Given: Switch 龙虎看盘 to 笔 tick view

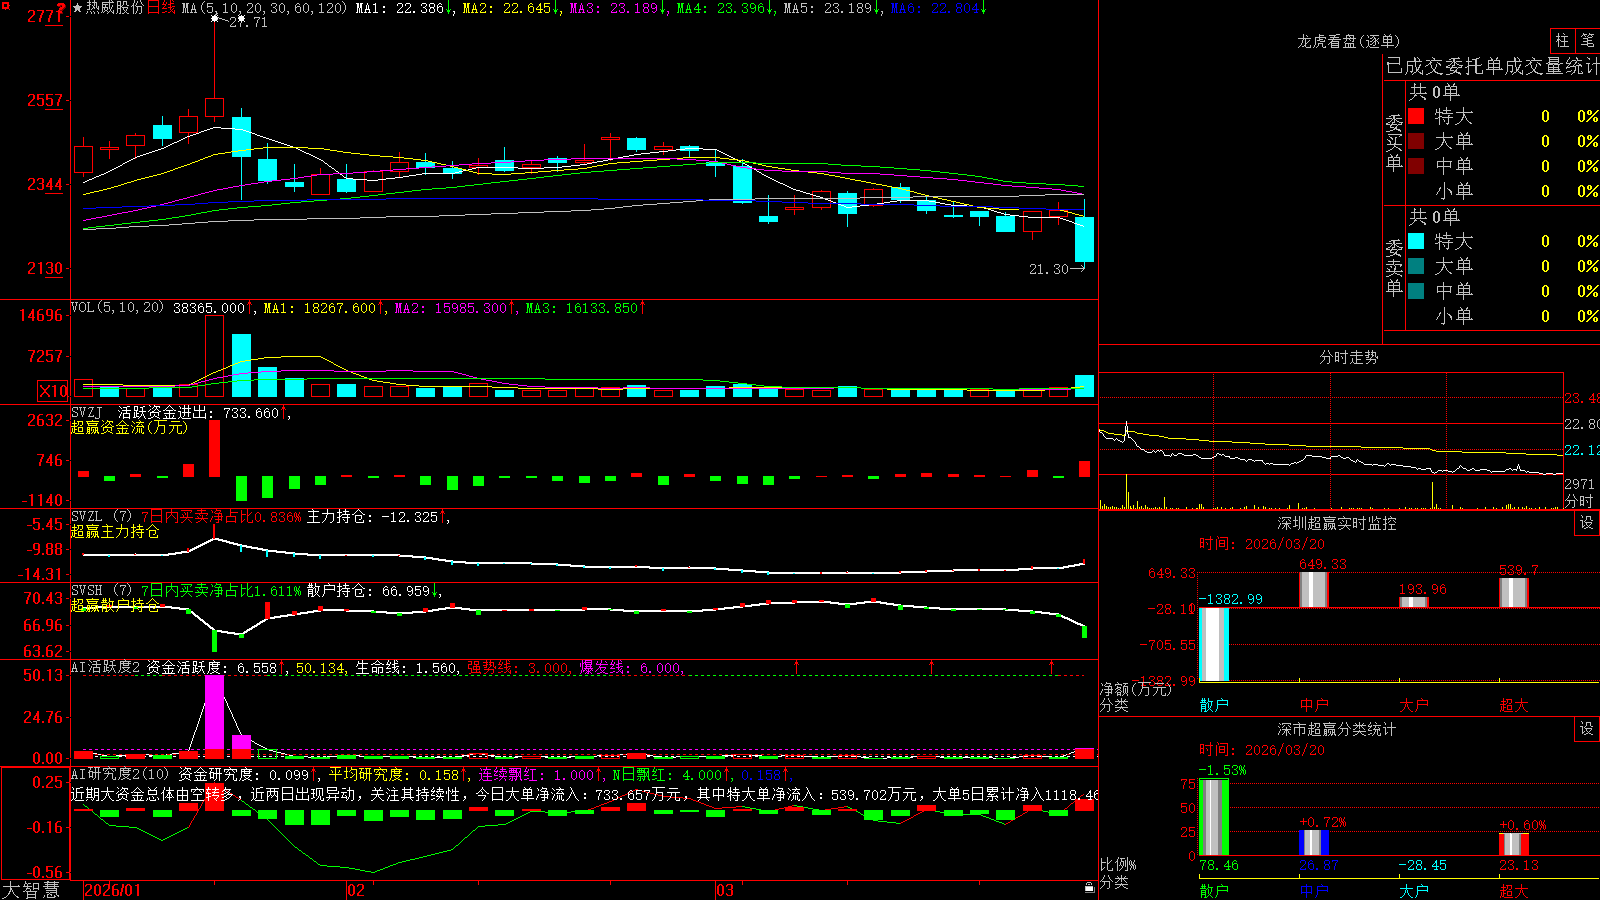Looking at the screenshot, I should [1587, 40].
